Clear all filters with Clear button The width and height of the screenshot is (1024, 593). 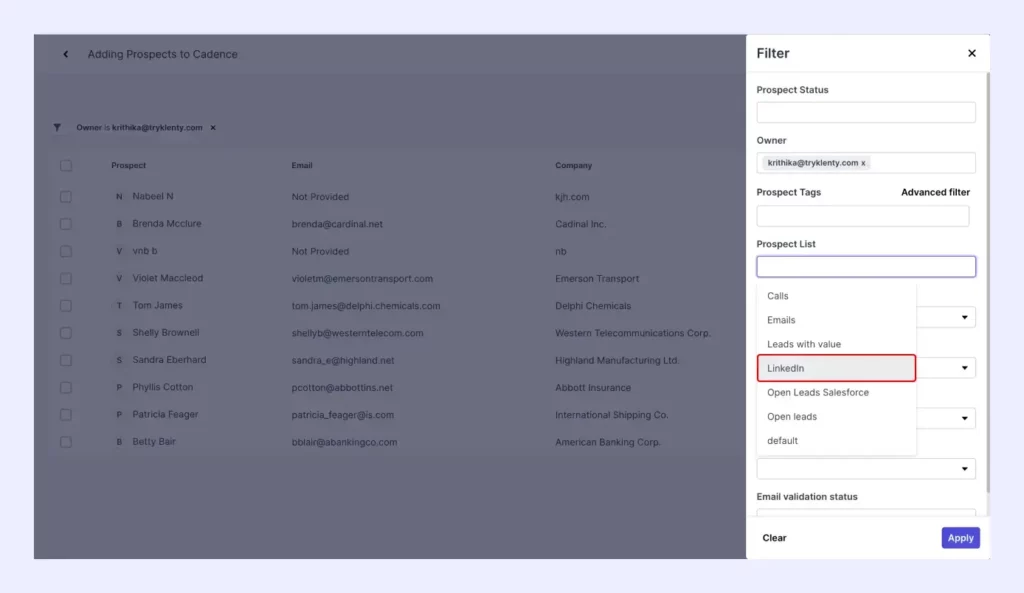(774, 537)
